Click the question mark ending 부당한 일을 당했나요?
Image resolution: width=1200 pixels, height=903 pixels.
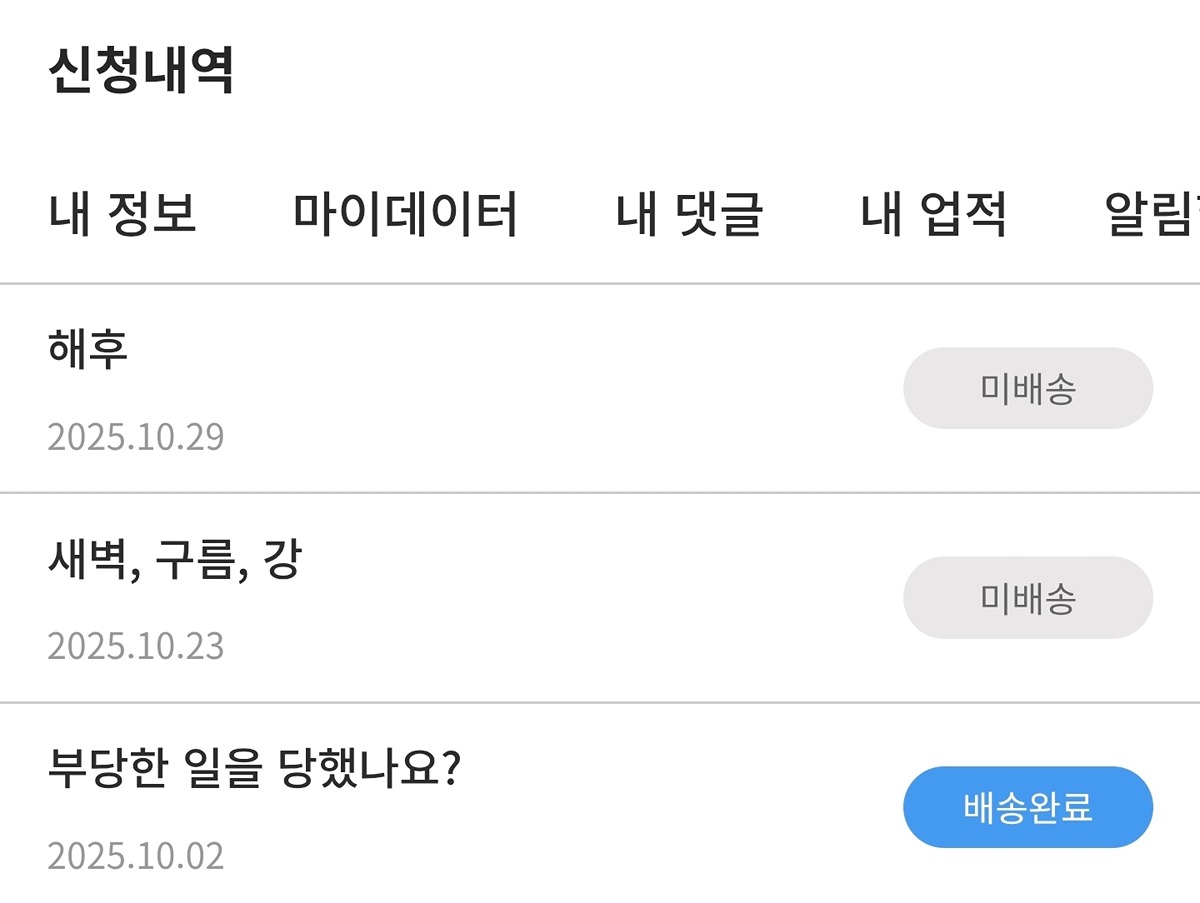coord(449,770)
